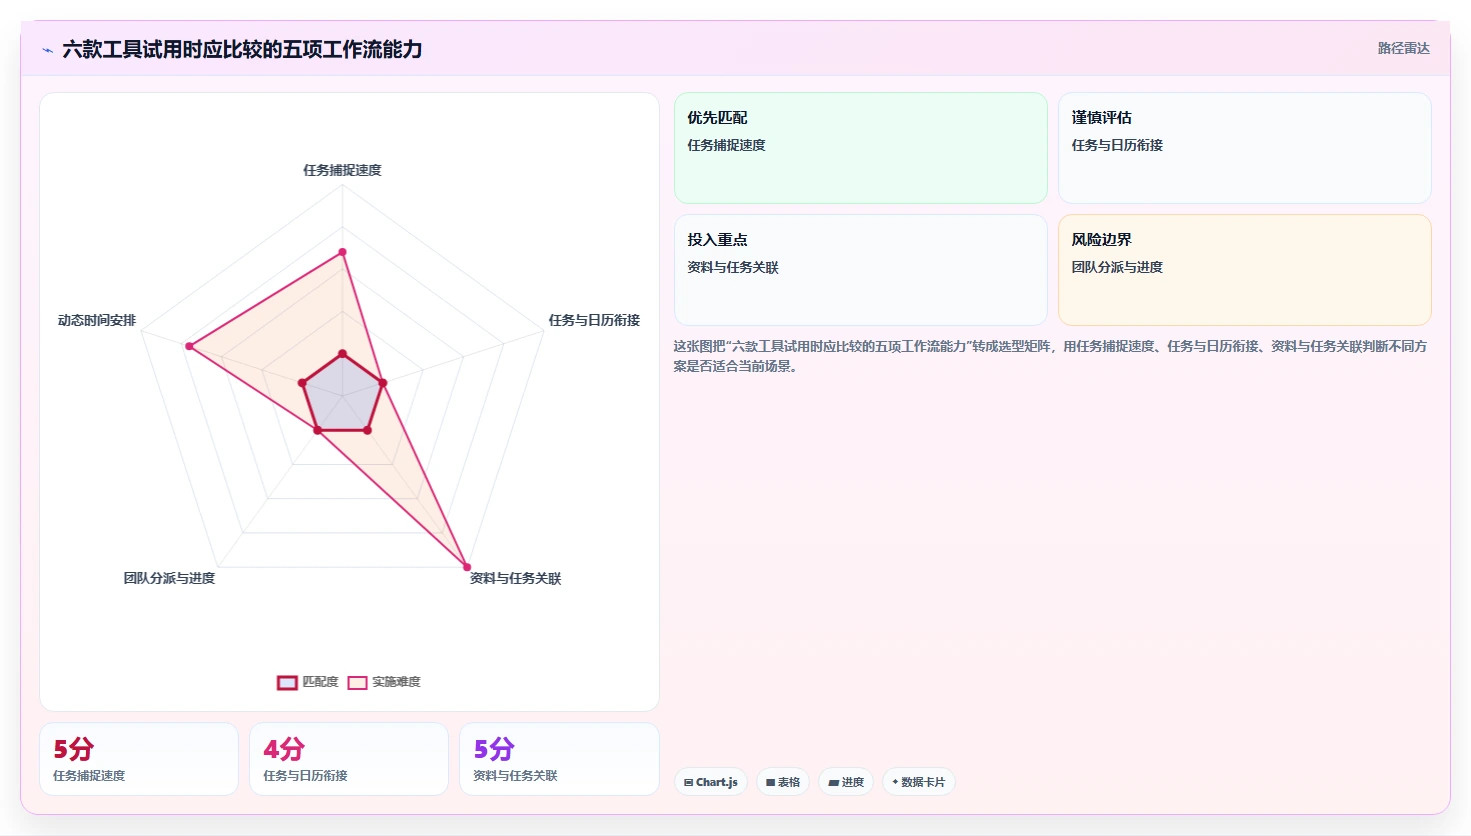Open the 优先匹配 card
Image resolution: width=1471 pixels, height=836 pixels.
point(861,148)
